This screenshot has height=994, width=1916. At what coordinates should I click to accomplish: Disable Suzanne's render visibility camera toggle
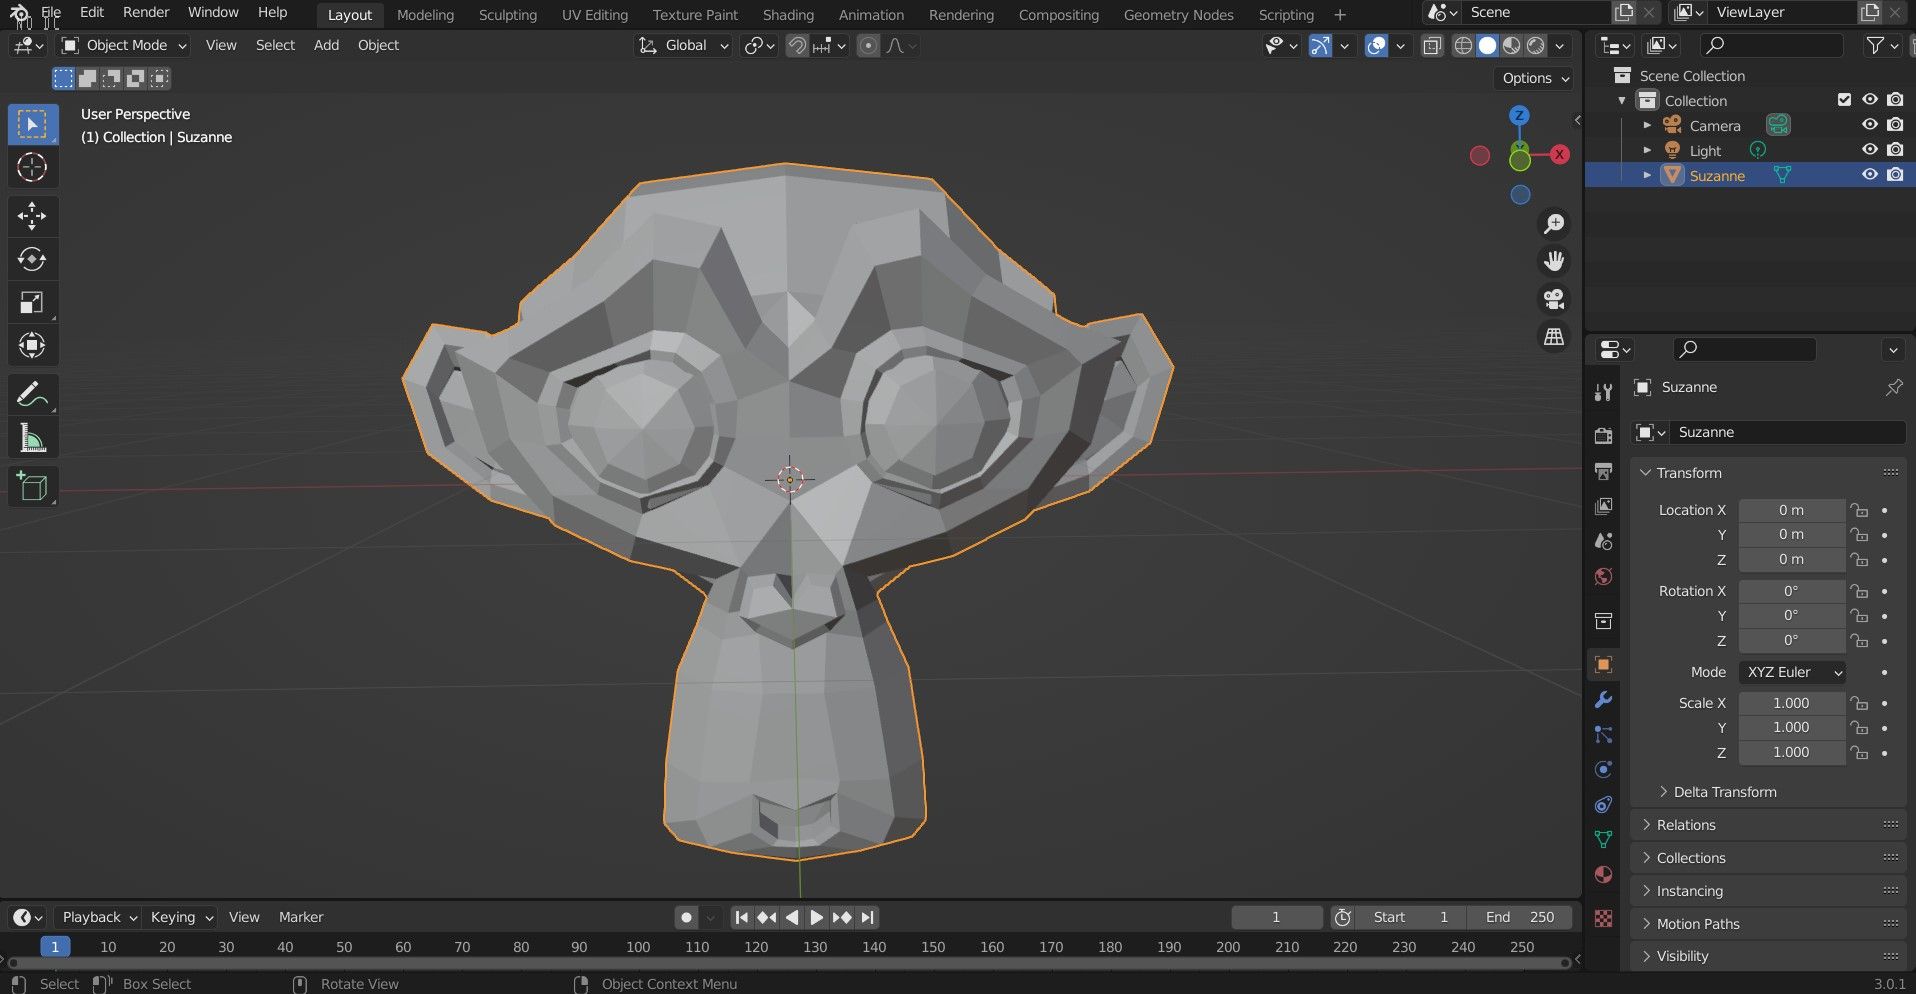[x=1894, y=174]
